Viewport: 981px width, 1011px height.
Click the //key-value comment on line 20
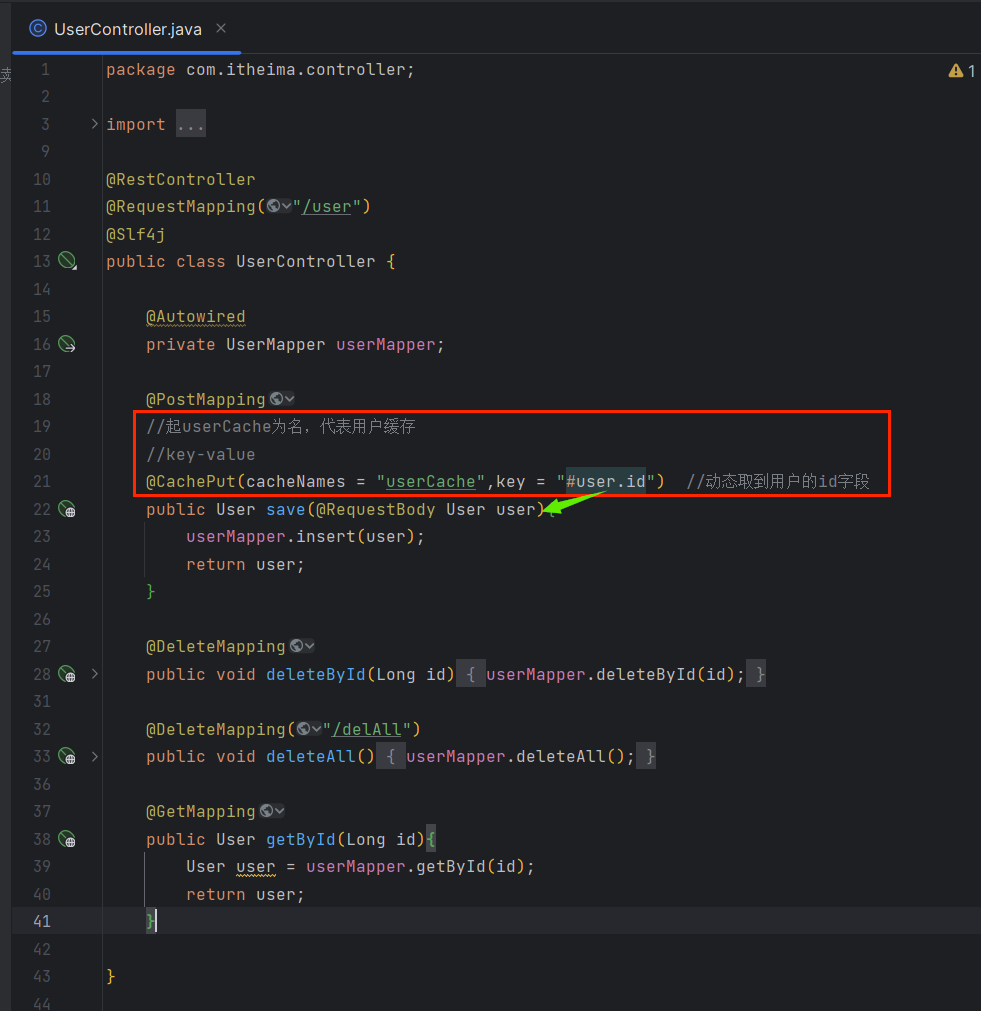201,455
